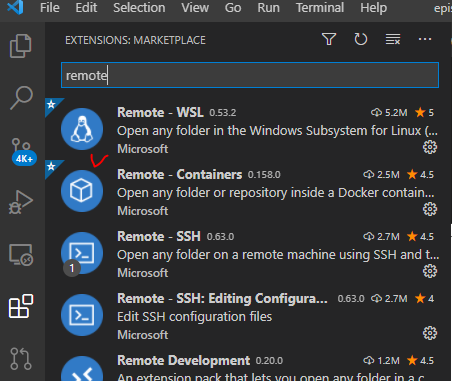The height and width of the screenshot is (381, 452).
Task: Click Microsoft publisher under Remote - SSH
Action: click(143, 273)
